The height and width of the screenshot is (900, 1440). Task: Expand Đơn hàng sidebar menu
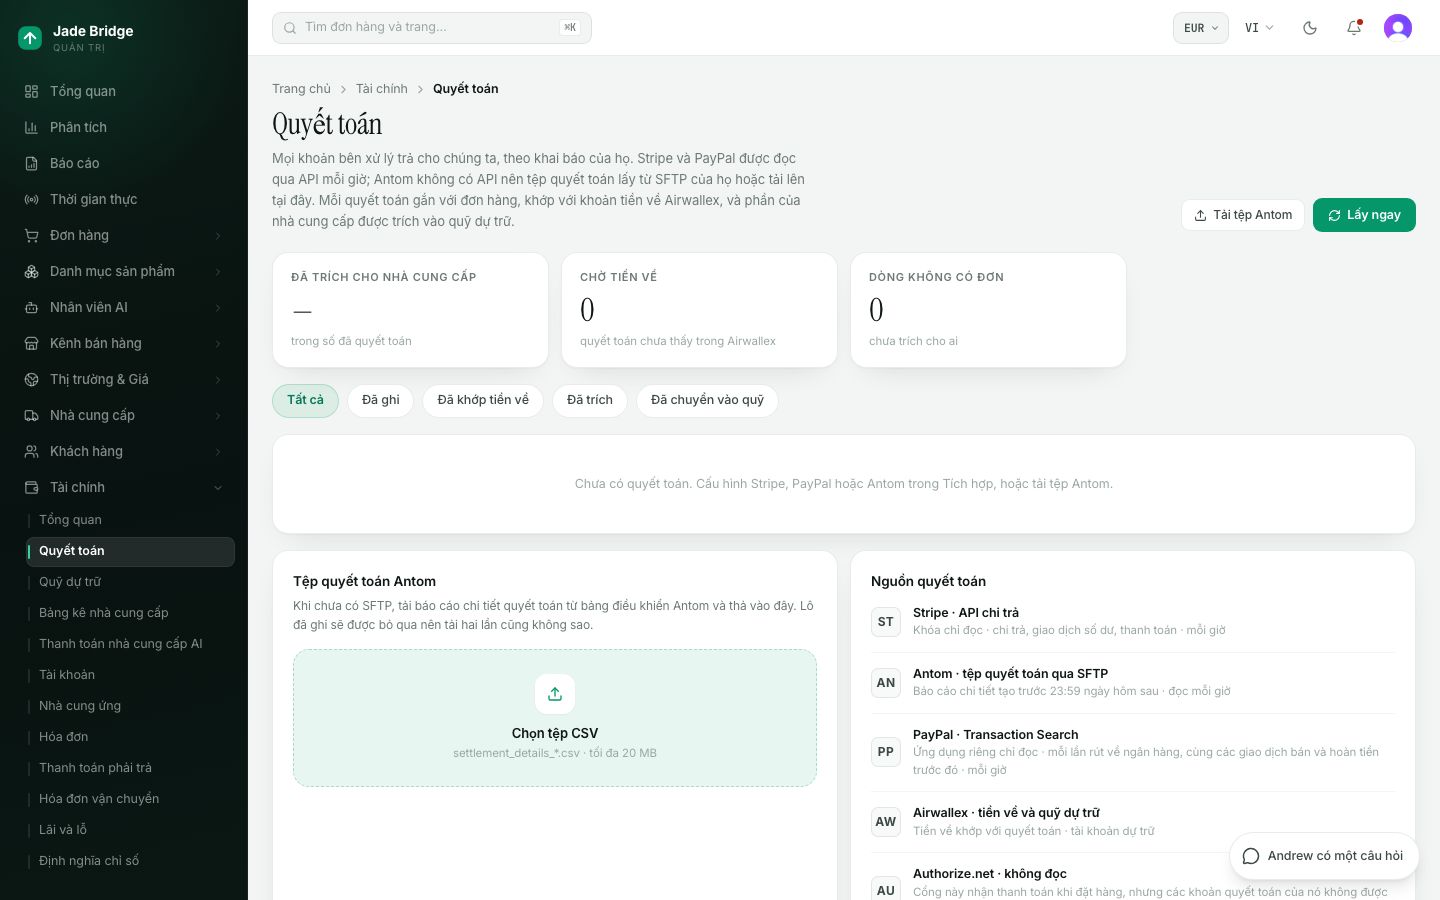[124, 235]
